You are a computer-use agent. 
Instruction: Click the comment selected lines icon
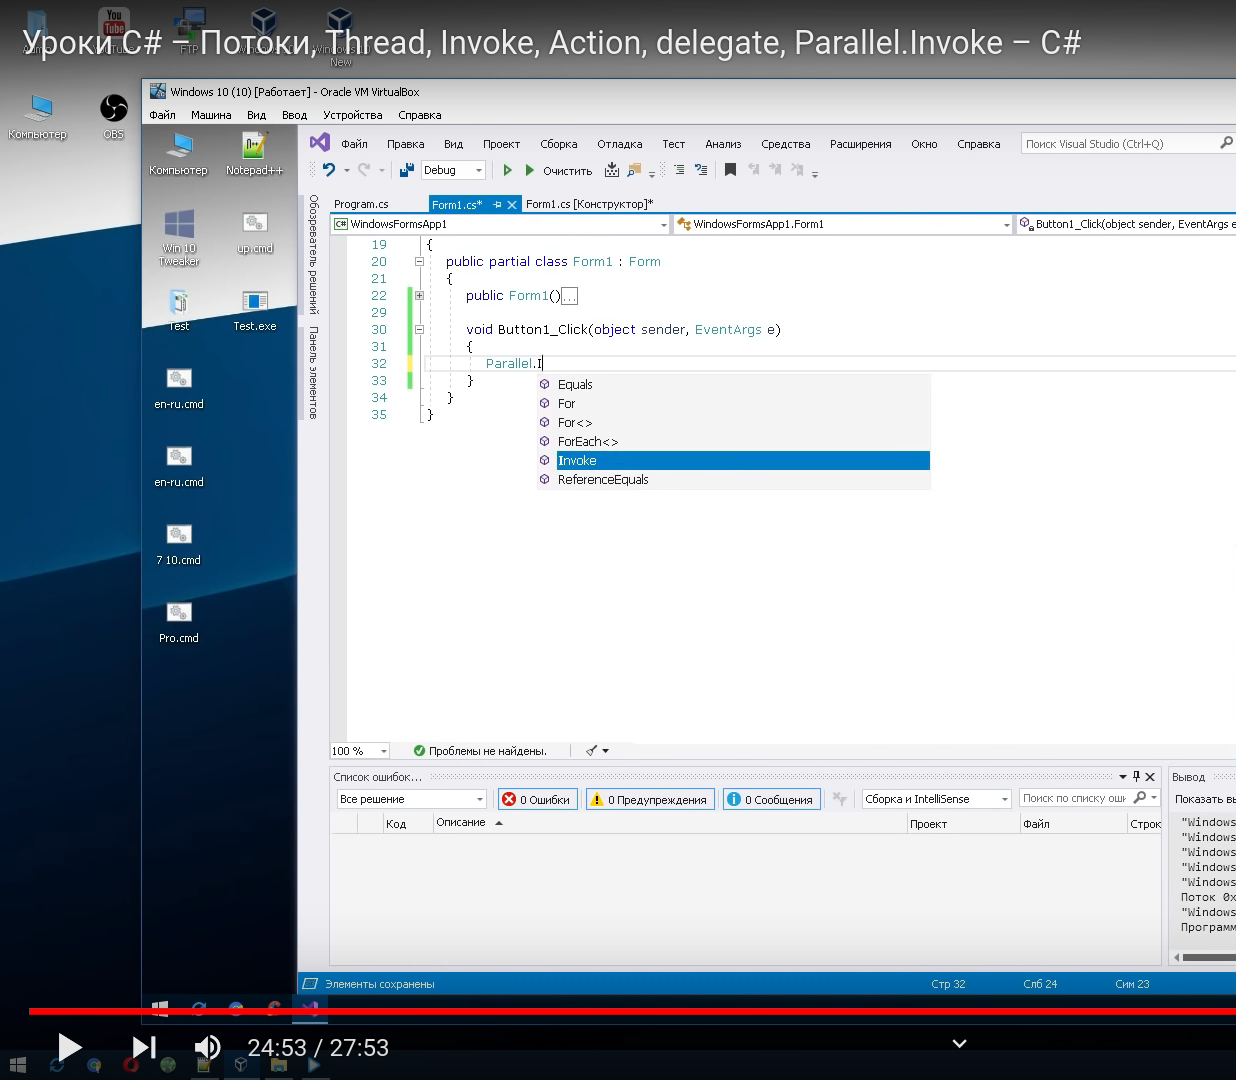[678, 170]
